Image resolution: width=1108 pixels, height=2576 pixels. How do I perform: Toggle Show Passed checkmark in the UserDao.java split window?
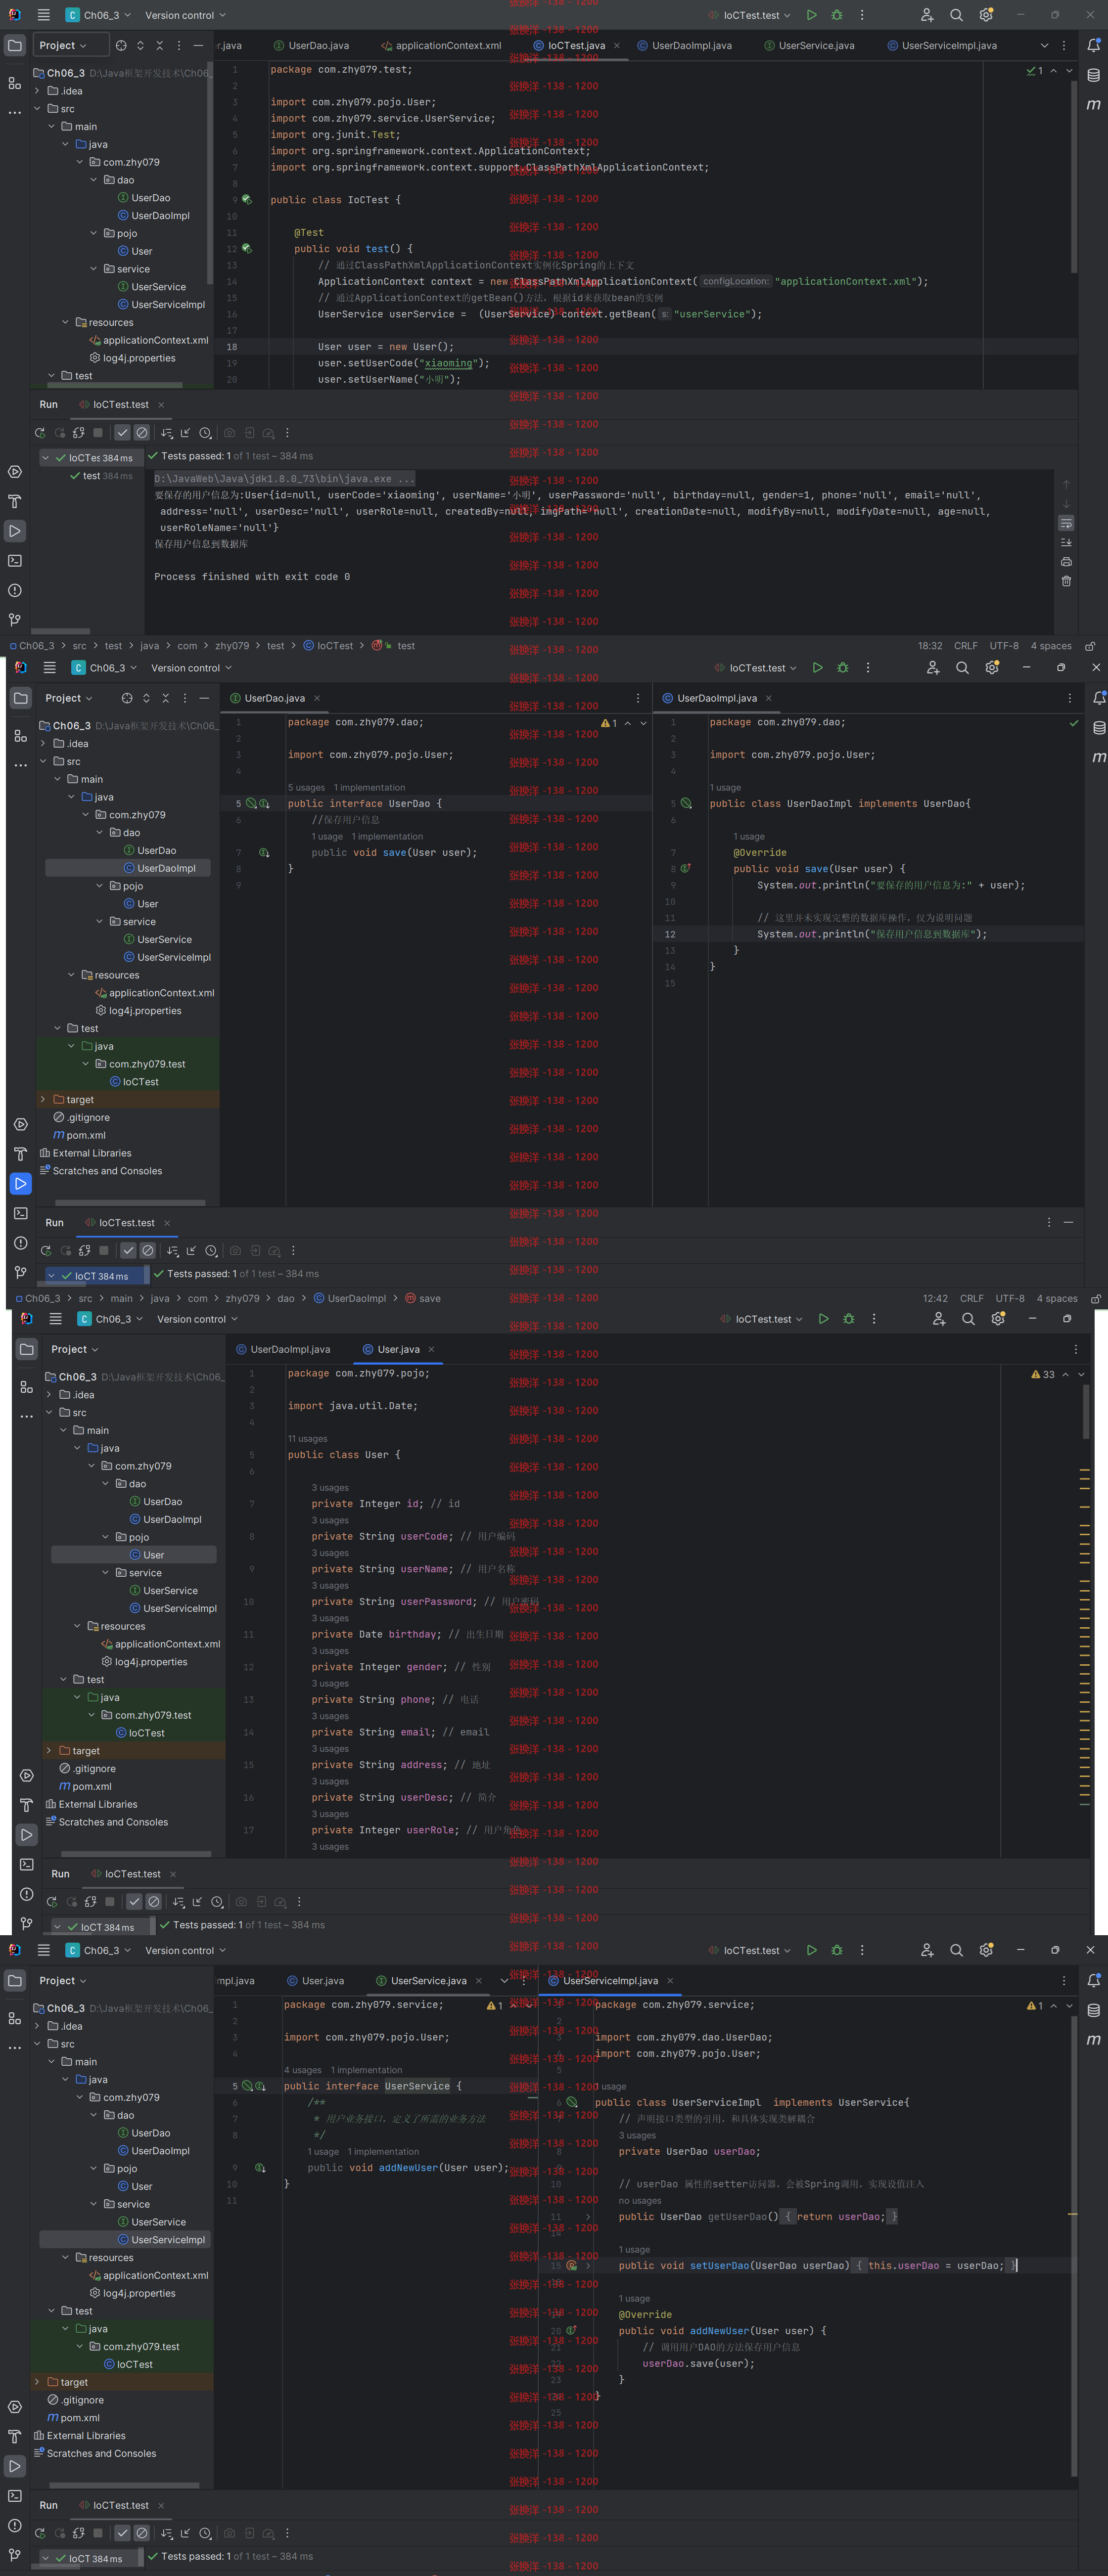(x=128, y=1250)
